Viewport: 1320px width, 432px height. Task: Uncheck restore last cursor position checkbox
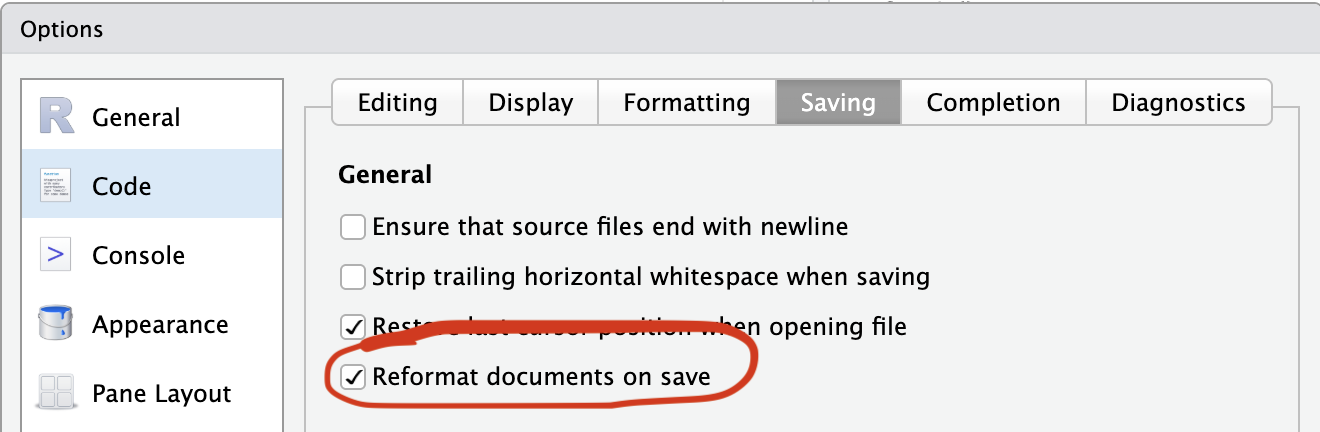(x=353, y=326)
